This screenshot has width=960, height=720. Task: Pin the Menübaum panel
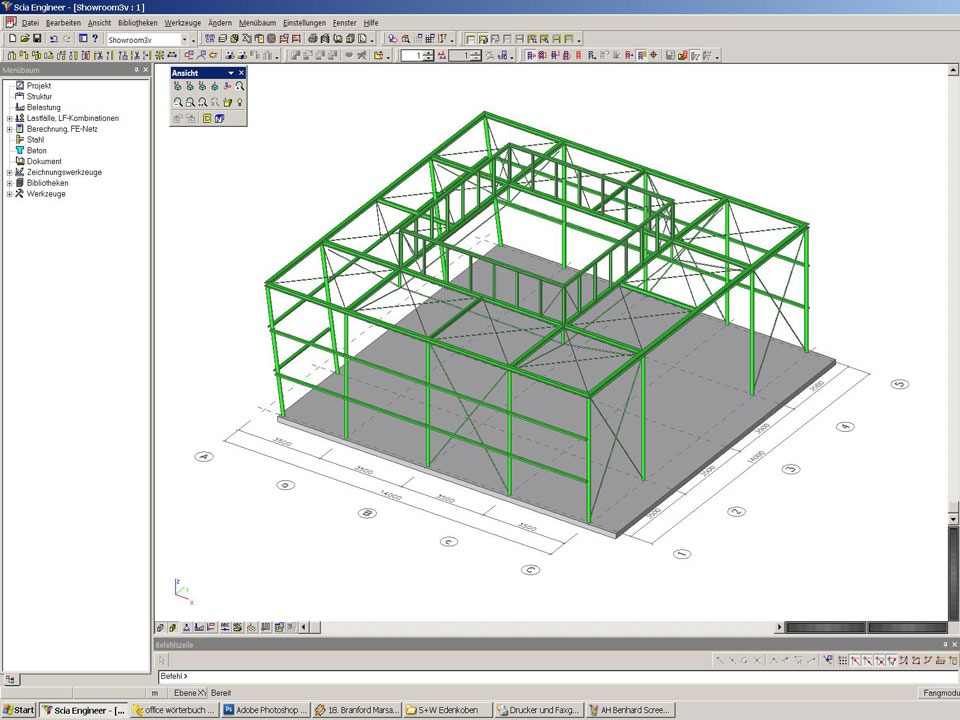click(x=136, y=70)
